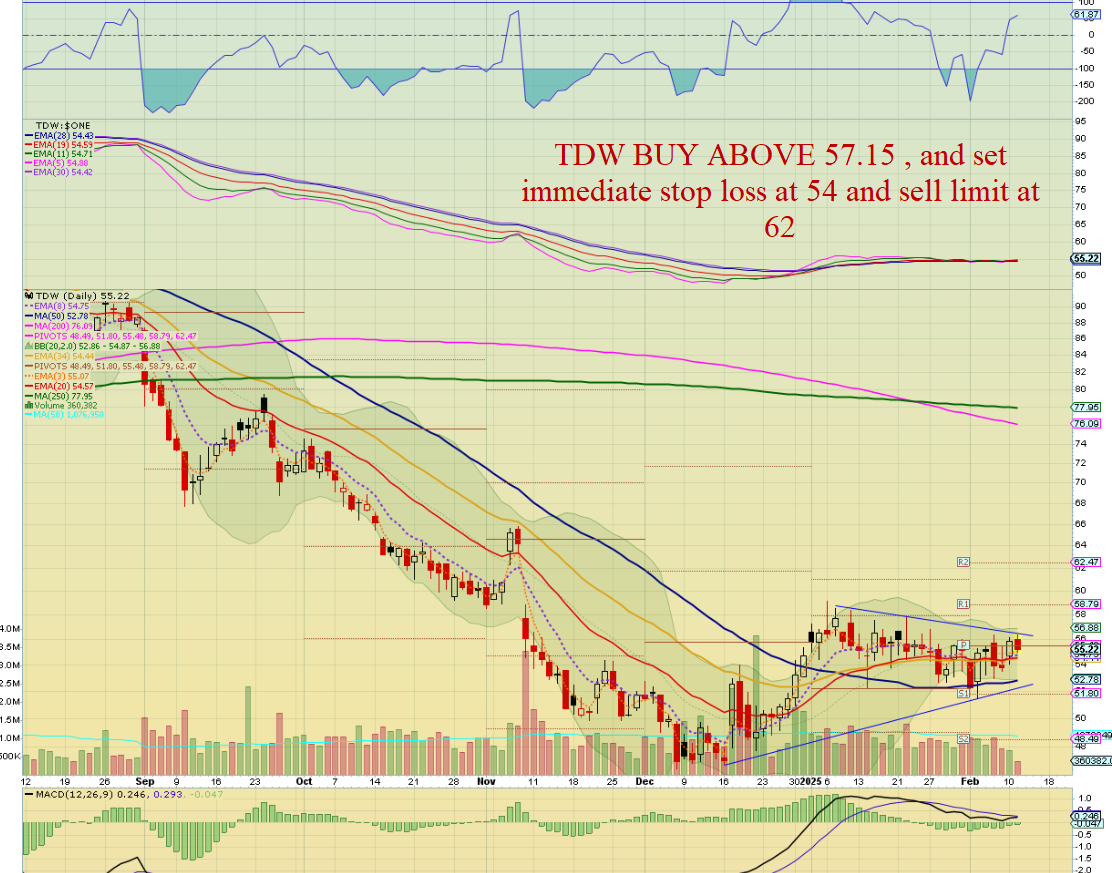Click the TDW (Daily) 55.22 chart title
Image resolution: width=1112 pixels, height=873 pixels.
pyautogui.click(x=82, y=295)
